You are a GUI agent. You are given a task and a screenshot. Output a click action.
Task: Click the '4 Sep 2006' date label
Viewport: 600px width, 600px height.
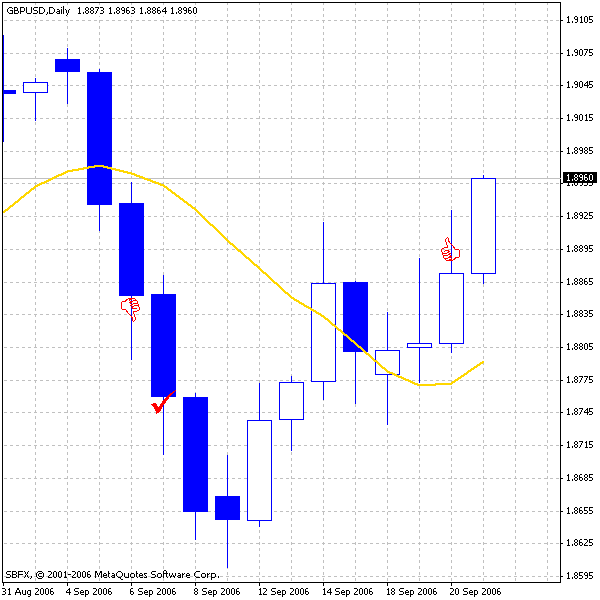tap(89, 592)
